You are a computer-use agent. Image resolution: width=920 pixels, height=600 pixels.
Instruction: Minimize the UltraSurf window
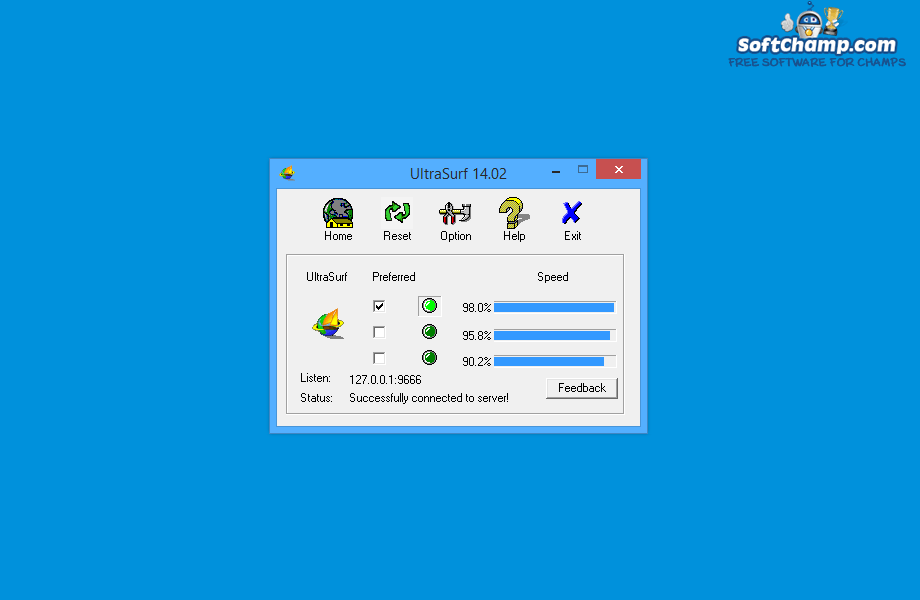coord(556,171)
